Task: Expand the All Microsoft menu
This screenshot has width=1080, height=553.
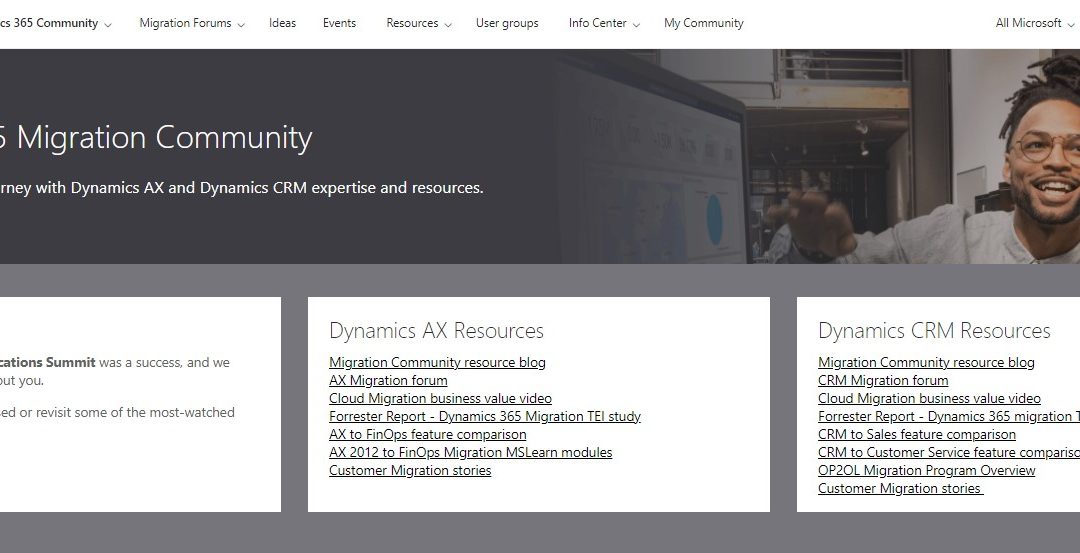Action: 1035,23
